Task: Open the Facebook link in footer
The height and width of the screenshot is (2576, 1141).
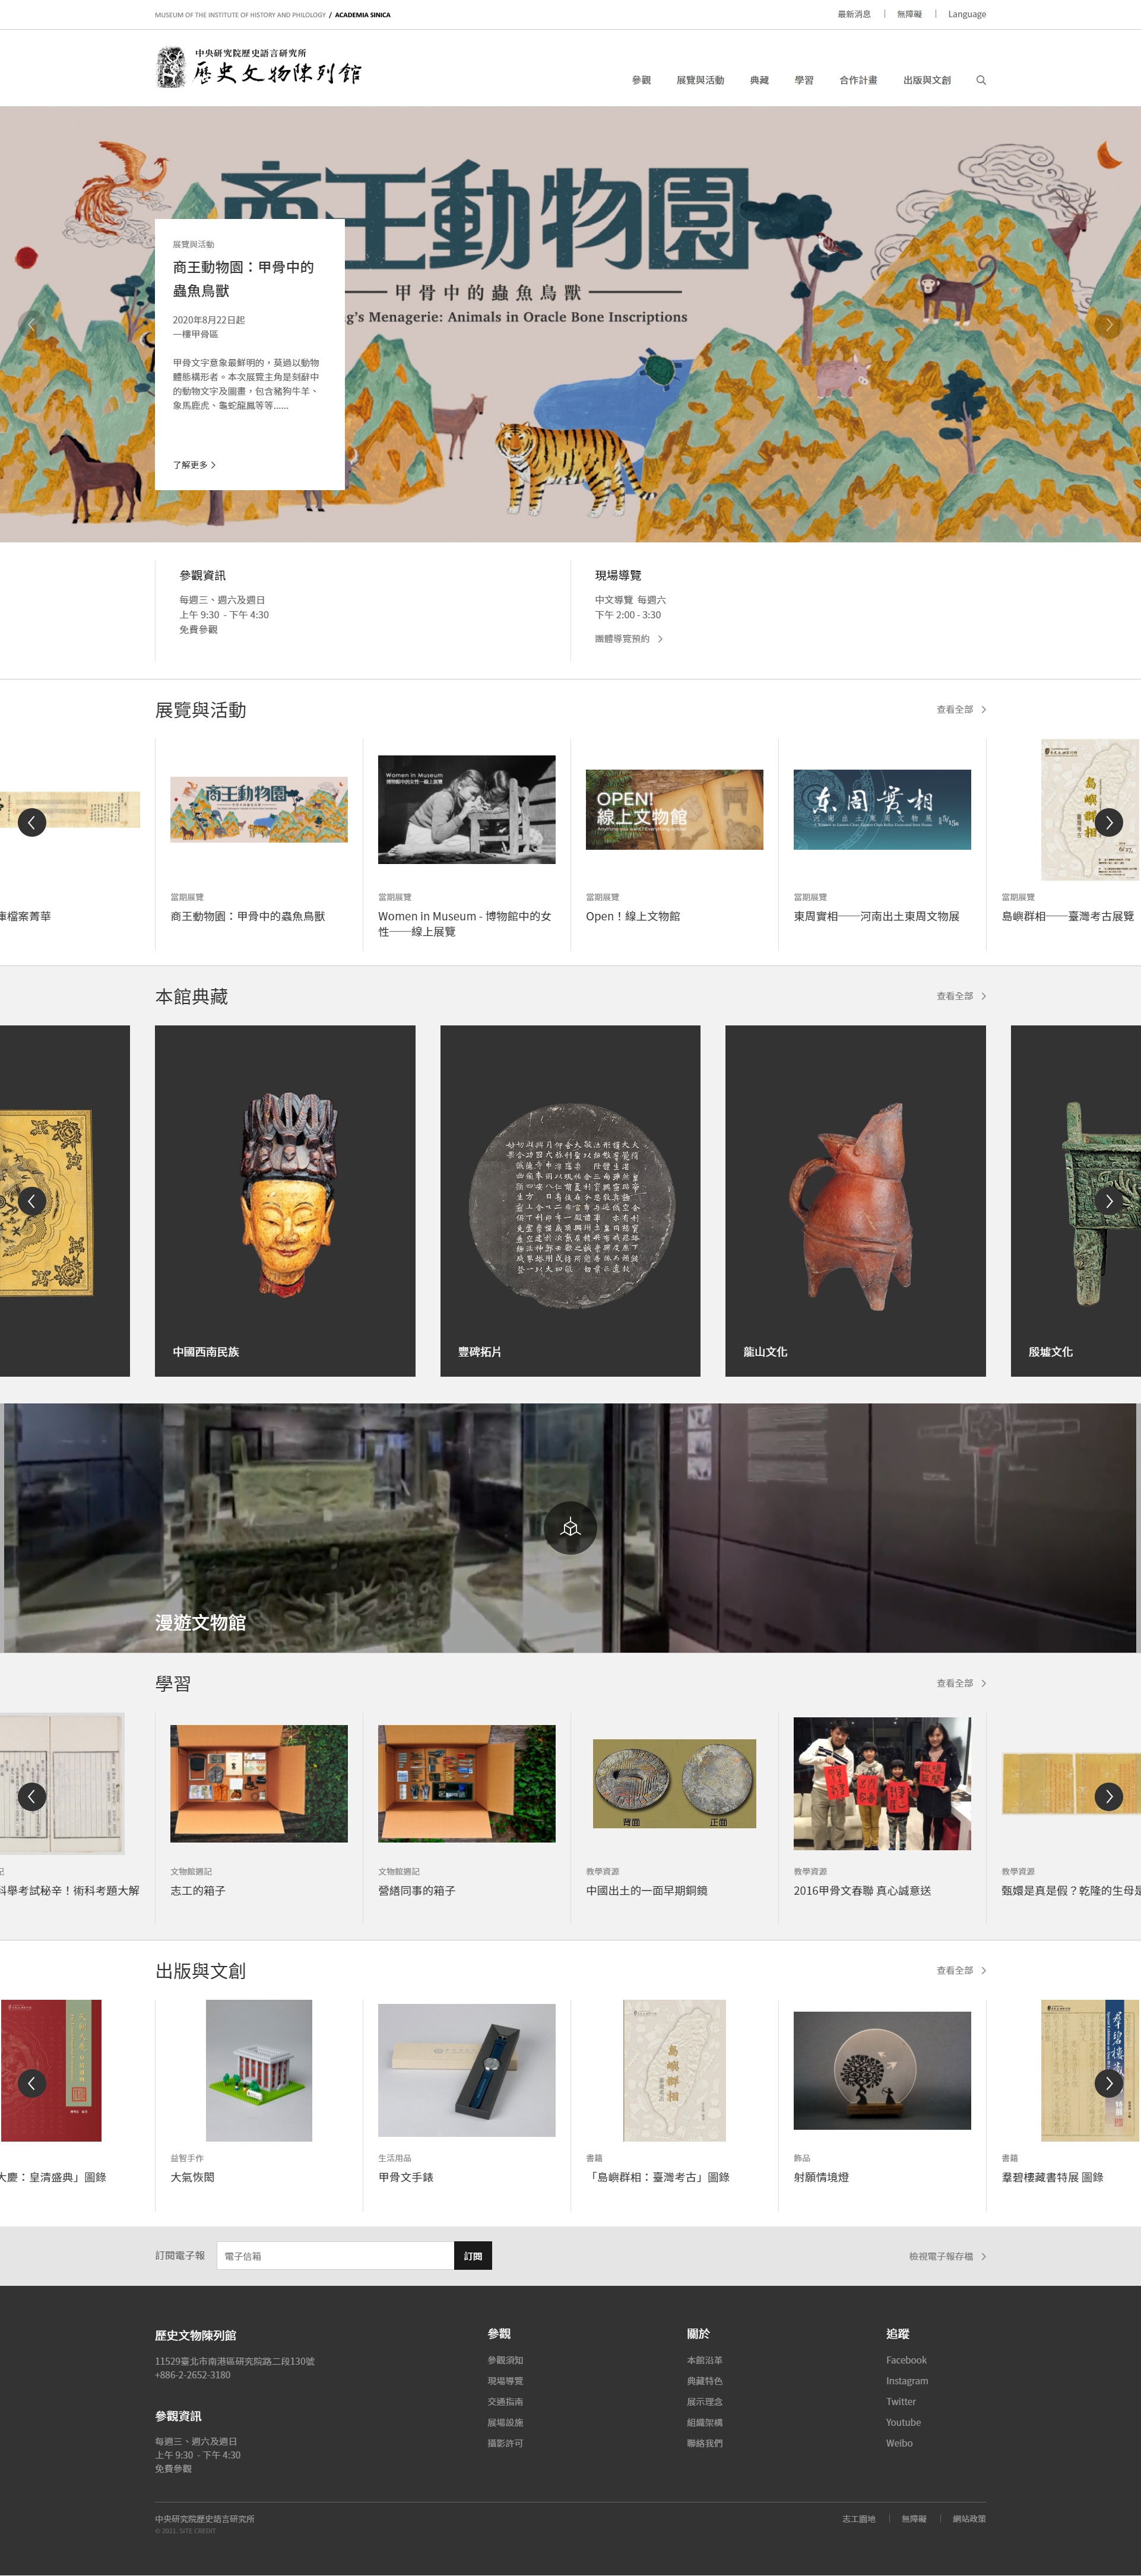Action: pos(906,2360)
